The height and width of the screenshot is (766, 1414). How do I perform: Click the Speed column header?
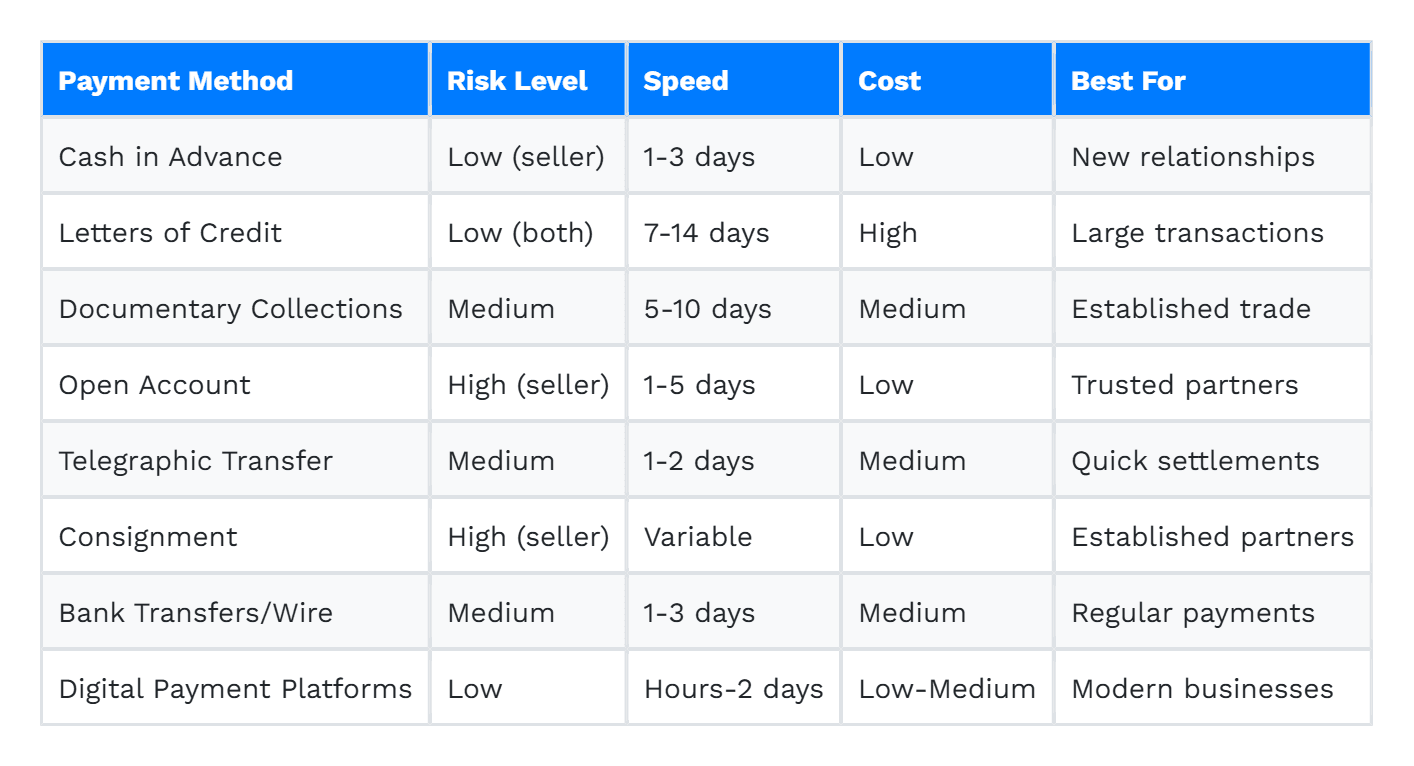[x=734, y=80]
